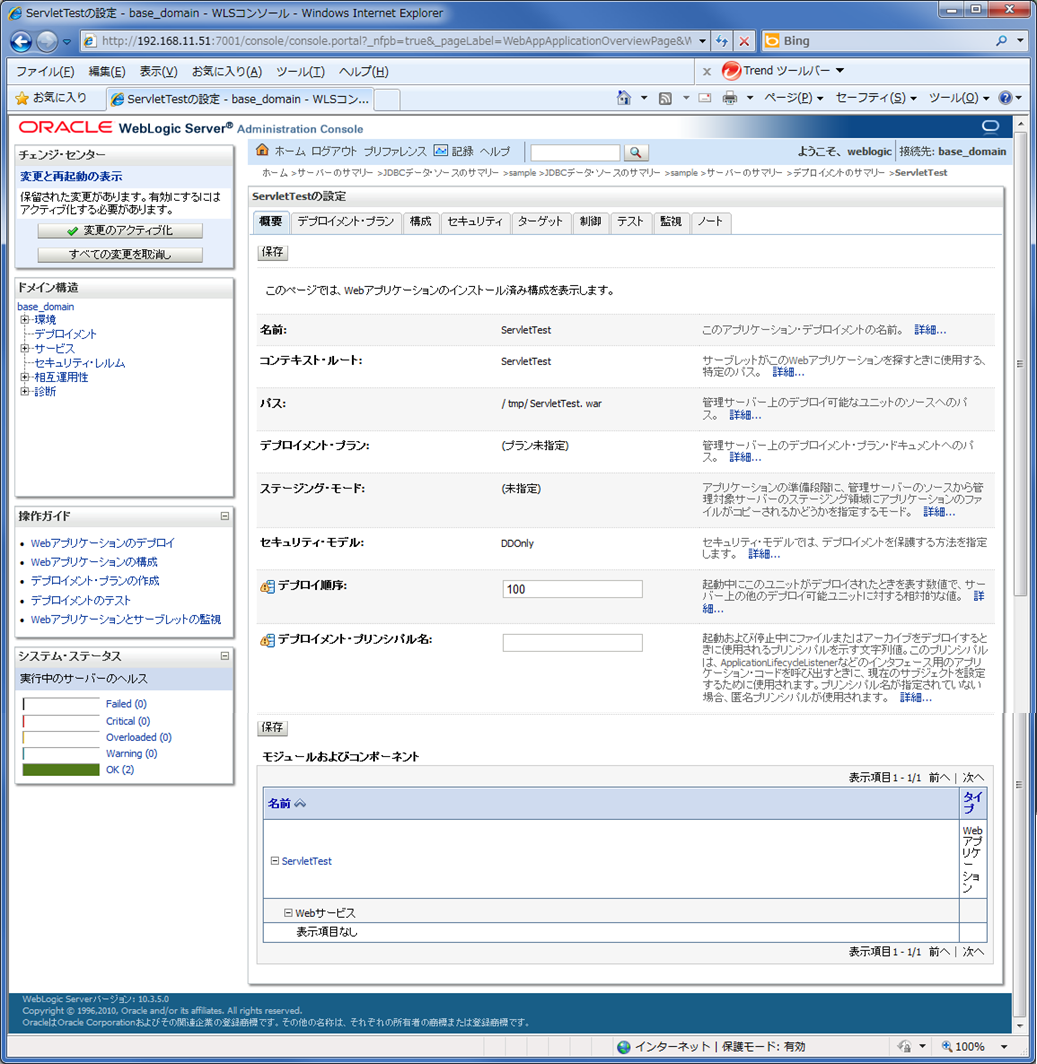1037x1064 pixels.
Task: Click the Favorites star icon
Action: [22, 98]
